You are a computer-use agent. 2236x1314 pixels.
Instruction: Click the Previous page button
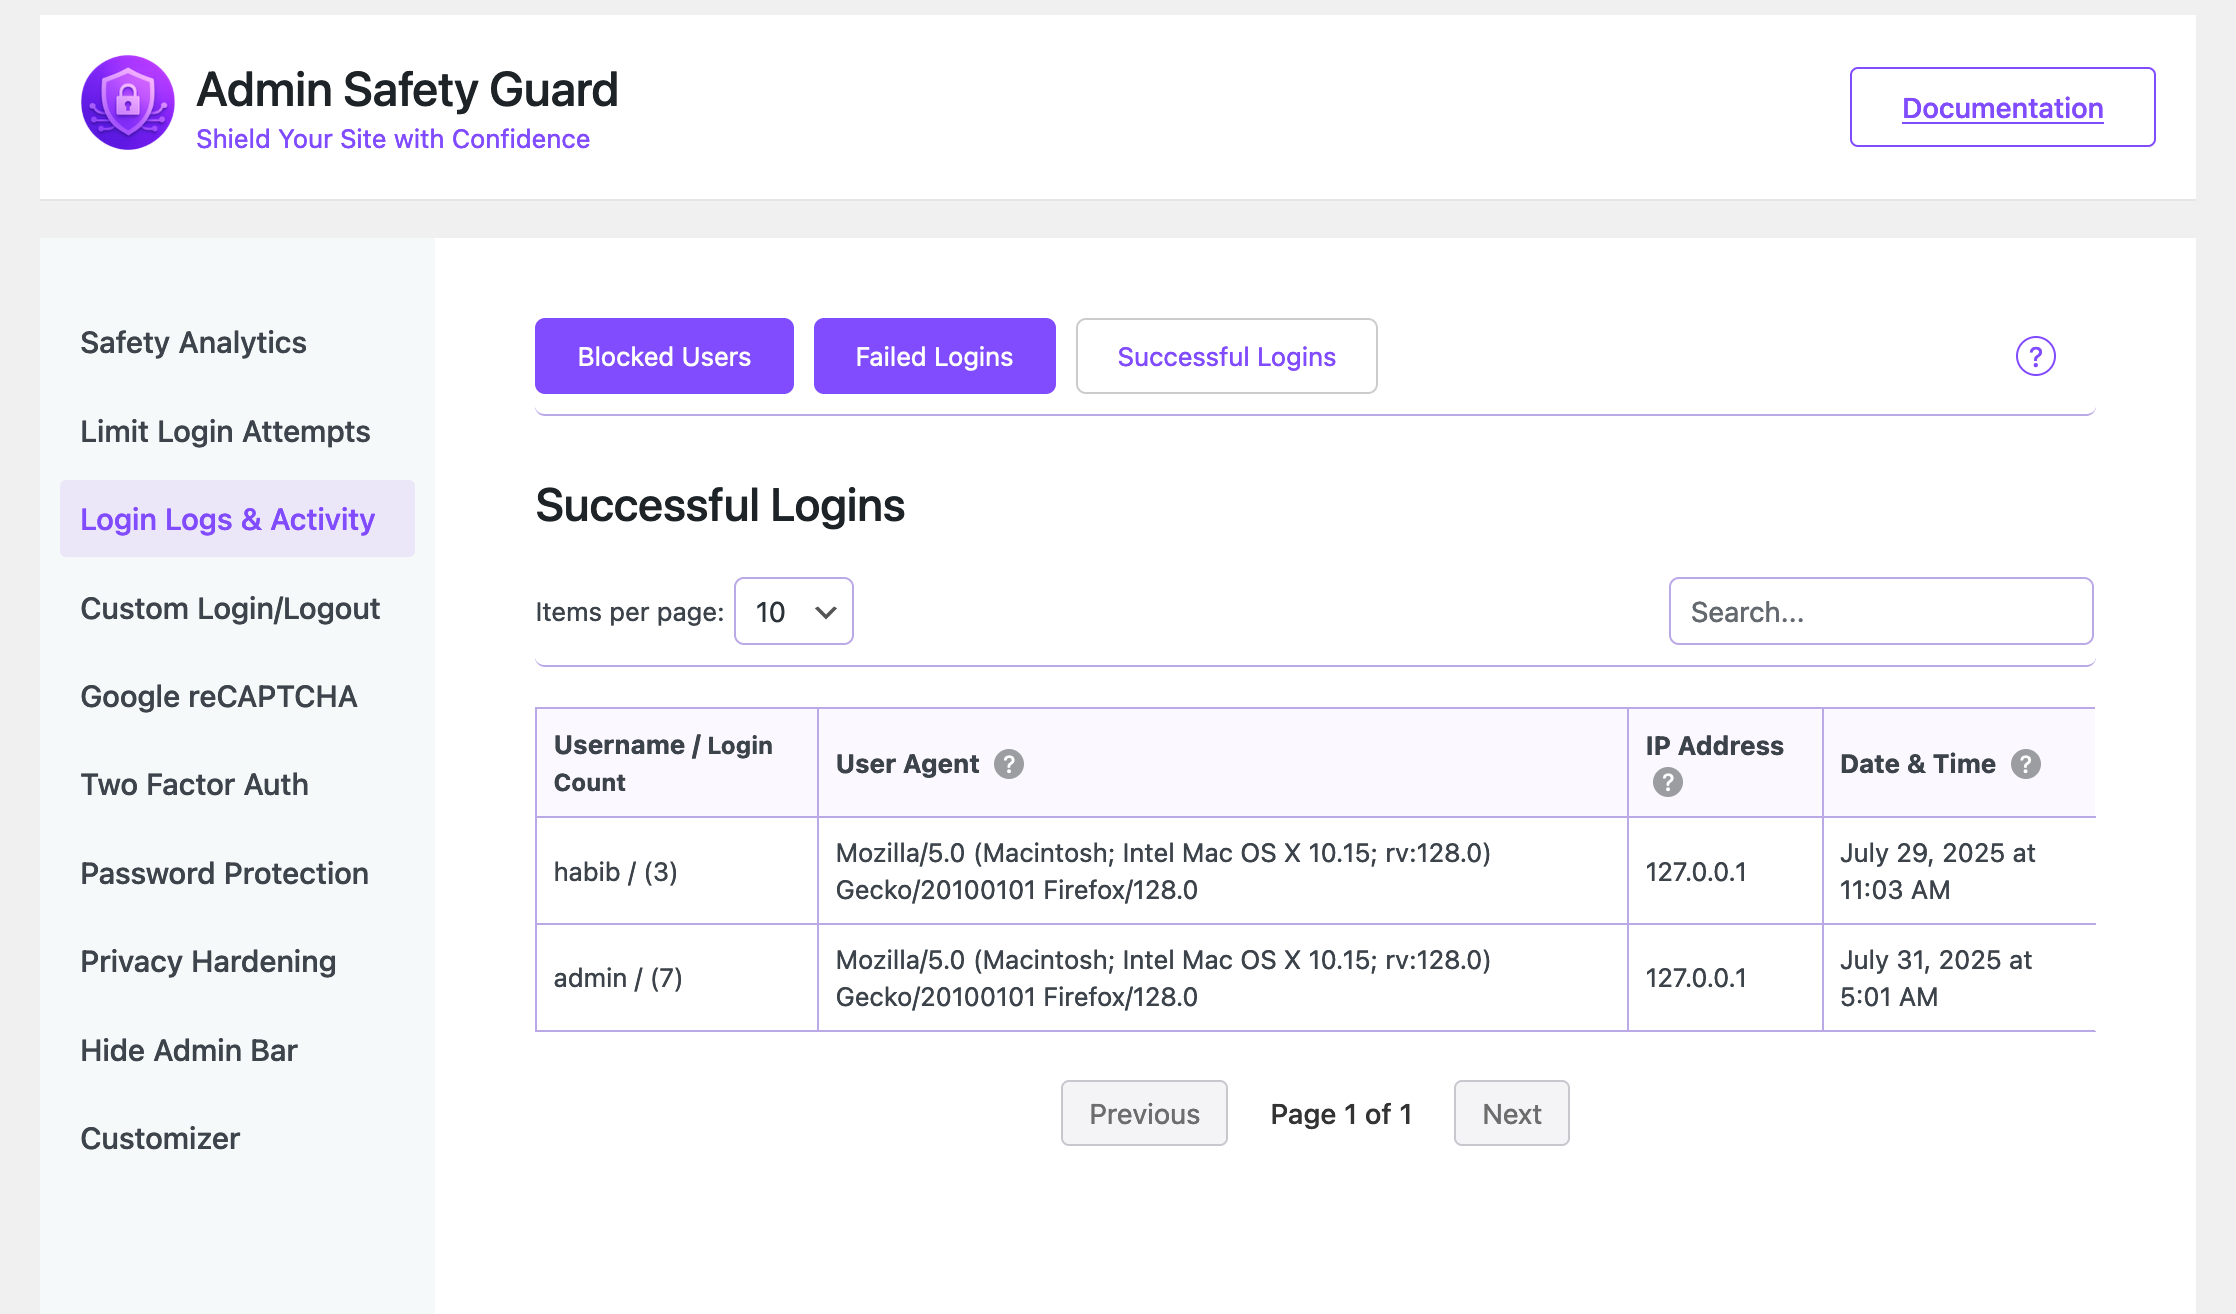(1144, 1113)
